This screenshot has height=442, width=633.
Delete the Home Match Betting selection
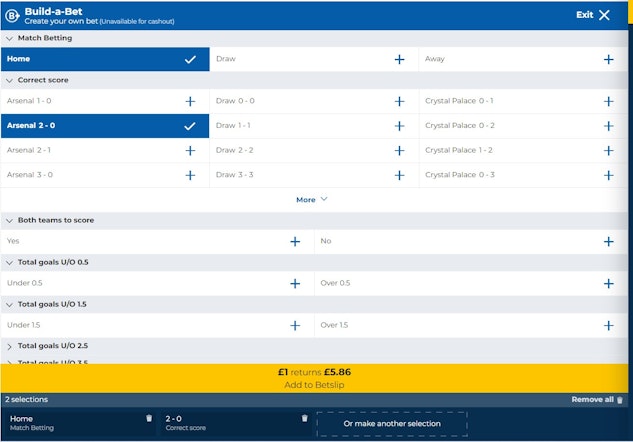point(149,418)
